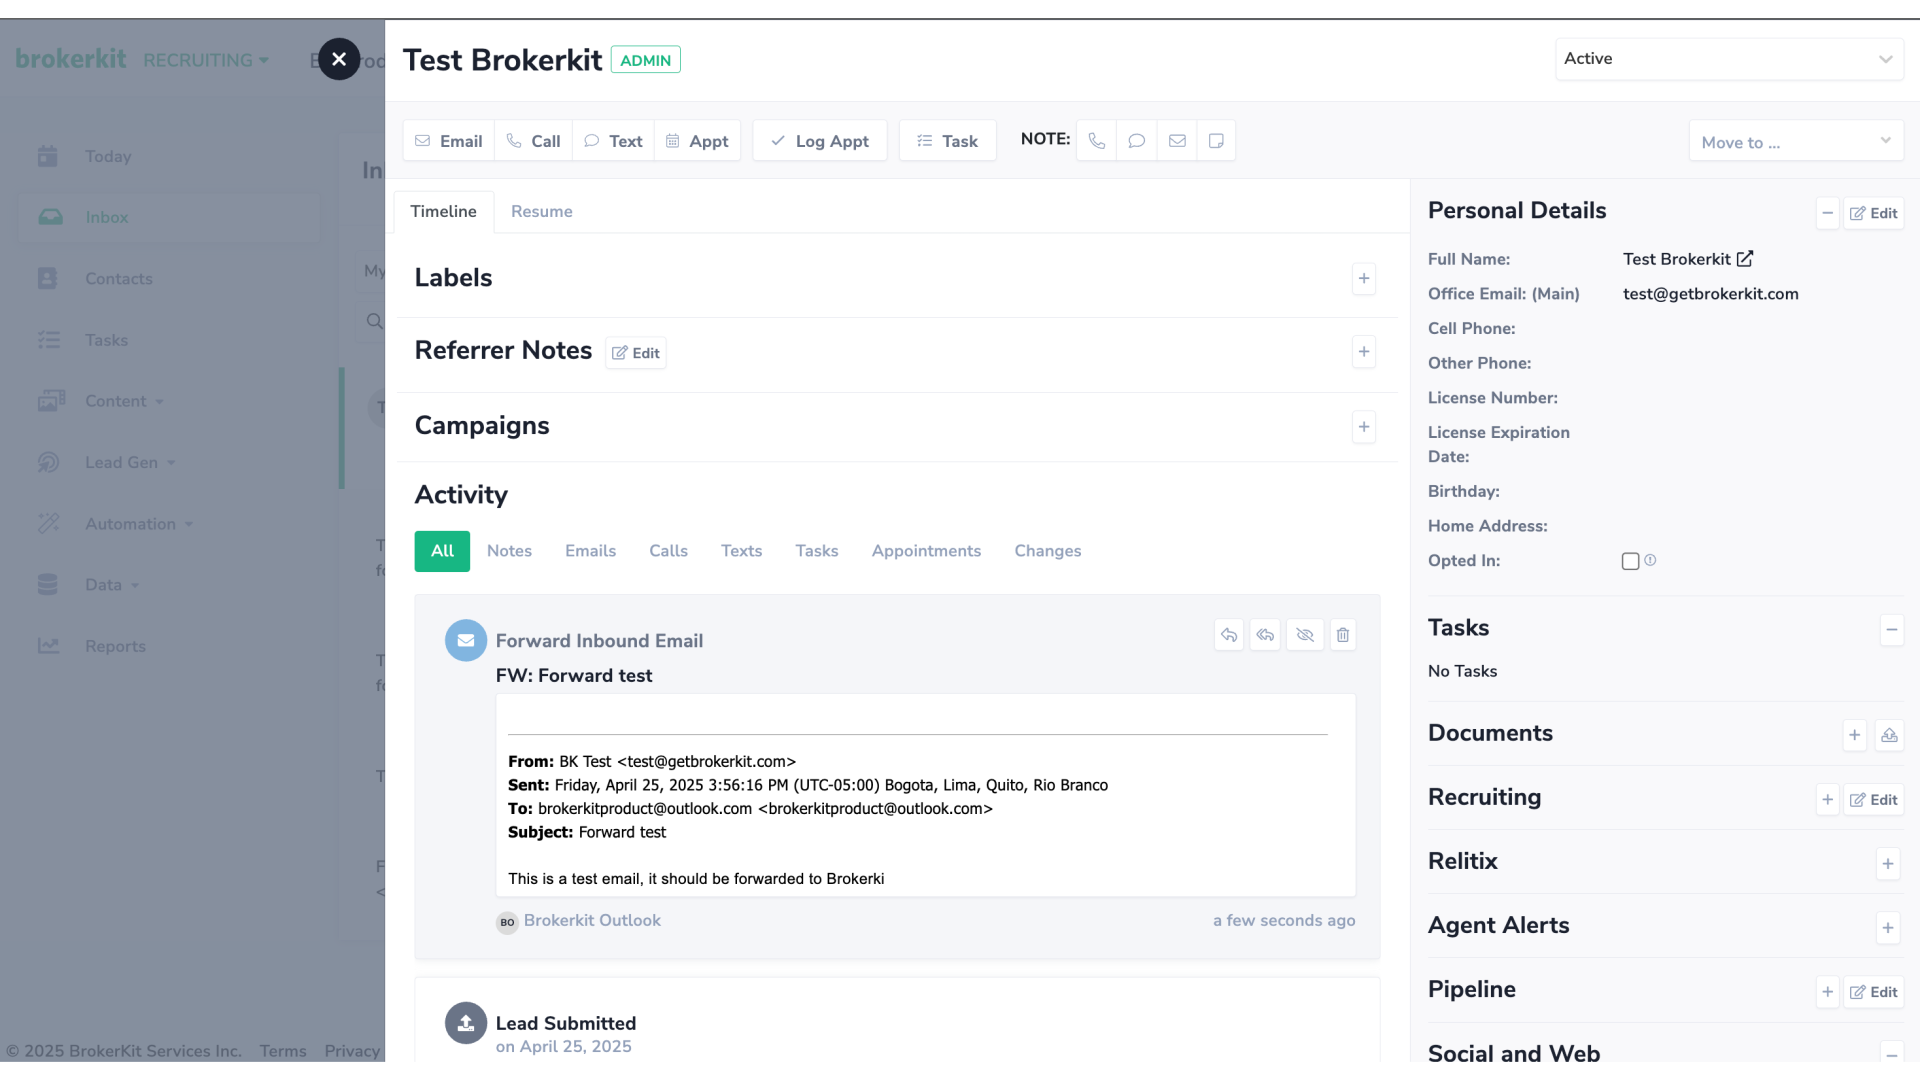The width and height of the screenshot is (1920, 1080).
Task: Click the sticky note icon
Action: [x=1216, y=141]
